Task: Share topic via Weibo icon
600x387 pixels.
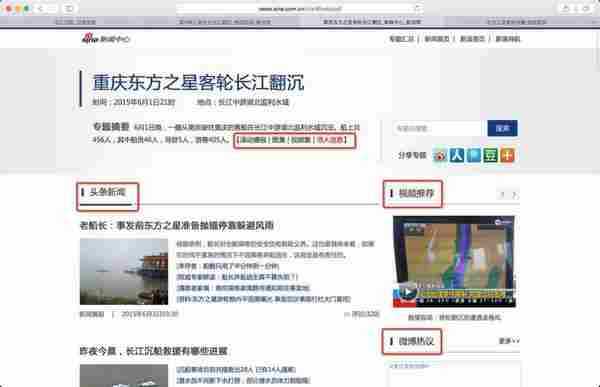Action: [440, 155]
